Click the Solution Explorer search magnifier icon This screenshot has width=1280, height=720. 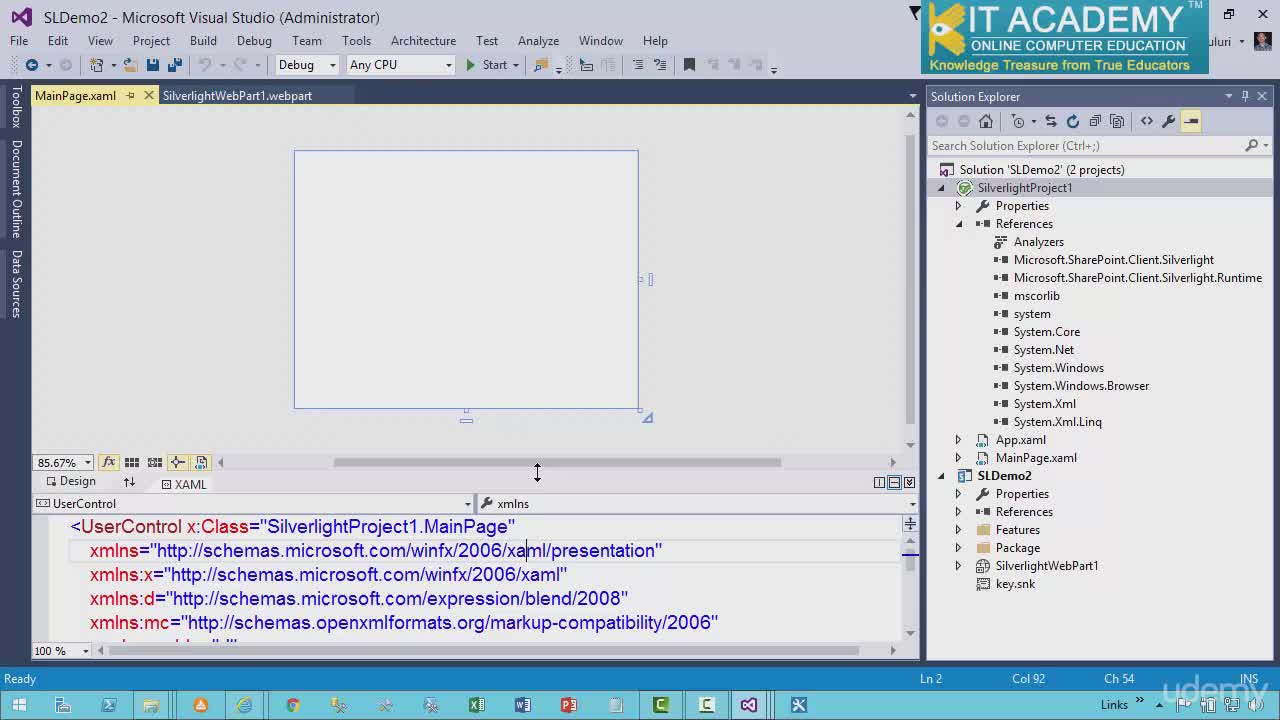pyautogui.click(x=1251, y=145)
